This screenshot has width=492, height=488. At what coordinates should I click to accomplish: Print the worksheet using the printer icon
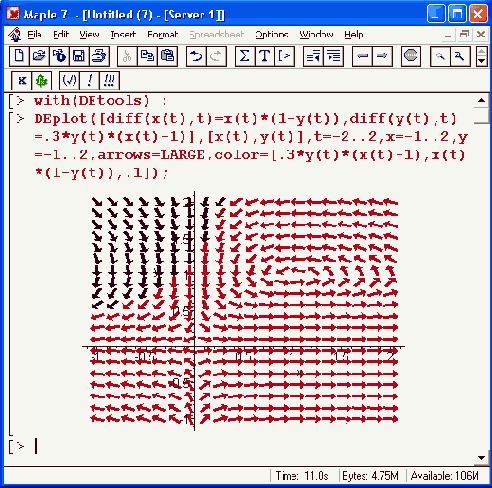point(99,56)
